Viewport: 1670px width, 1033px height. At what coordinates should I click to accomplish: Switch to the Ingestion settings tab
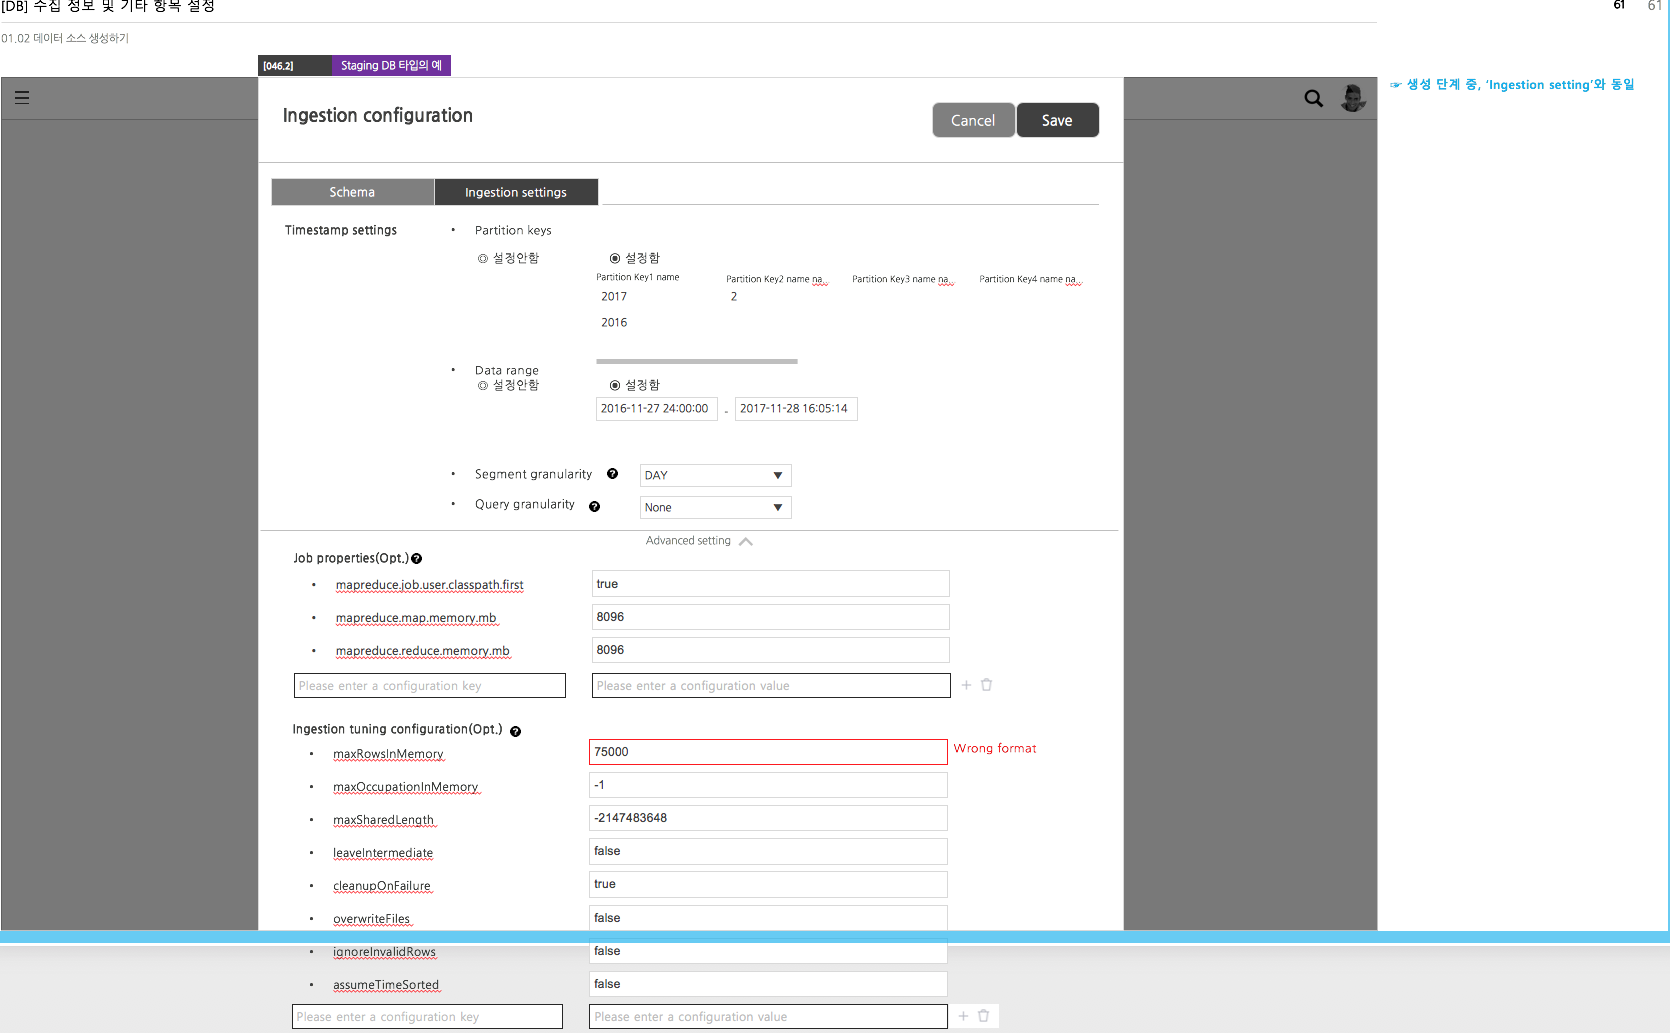click(516, 192)
